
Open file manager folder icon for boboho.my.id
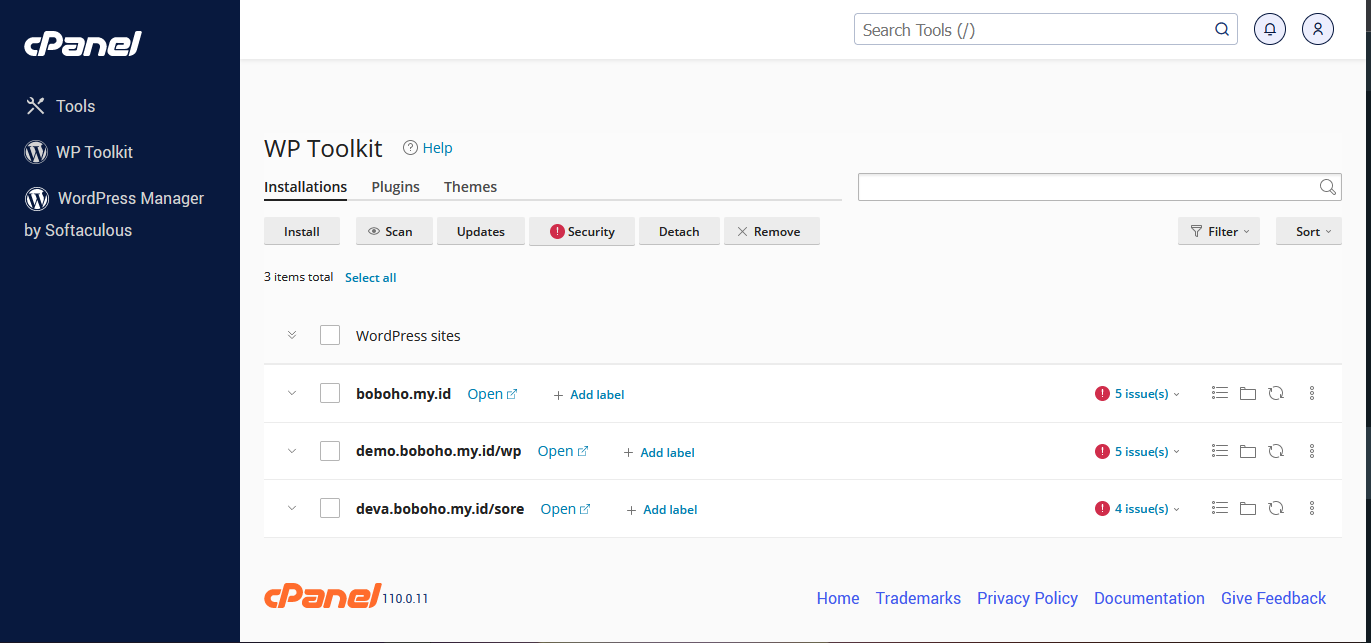click(1247, 393)
